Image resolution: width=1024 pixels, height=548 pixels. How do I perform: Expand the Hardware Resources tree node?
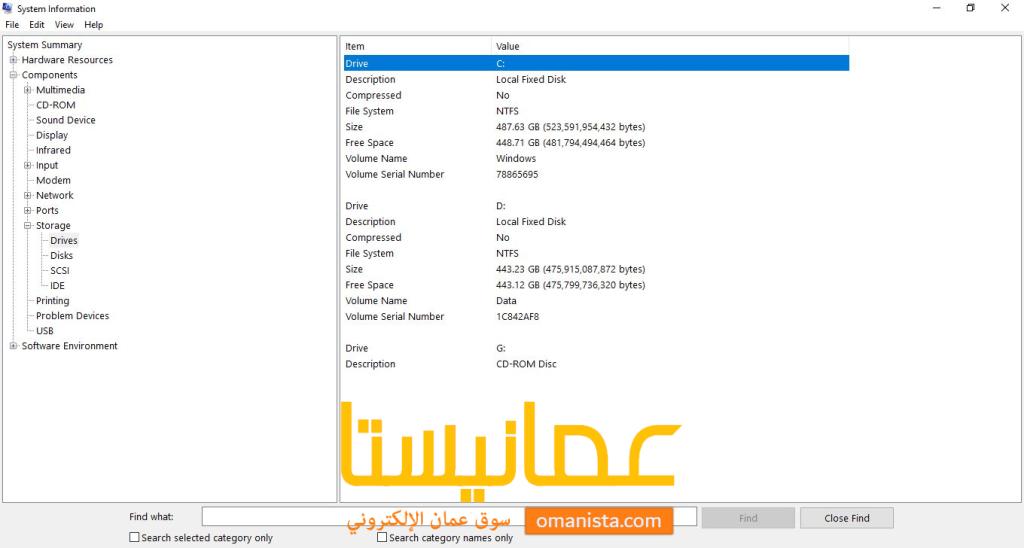coord(14,60)
